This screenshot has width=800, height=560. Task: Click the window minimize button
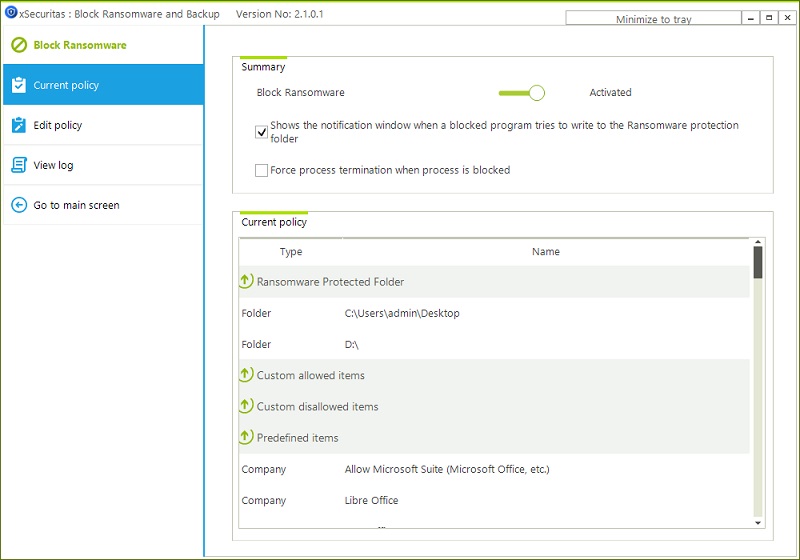pos(751,18)
